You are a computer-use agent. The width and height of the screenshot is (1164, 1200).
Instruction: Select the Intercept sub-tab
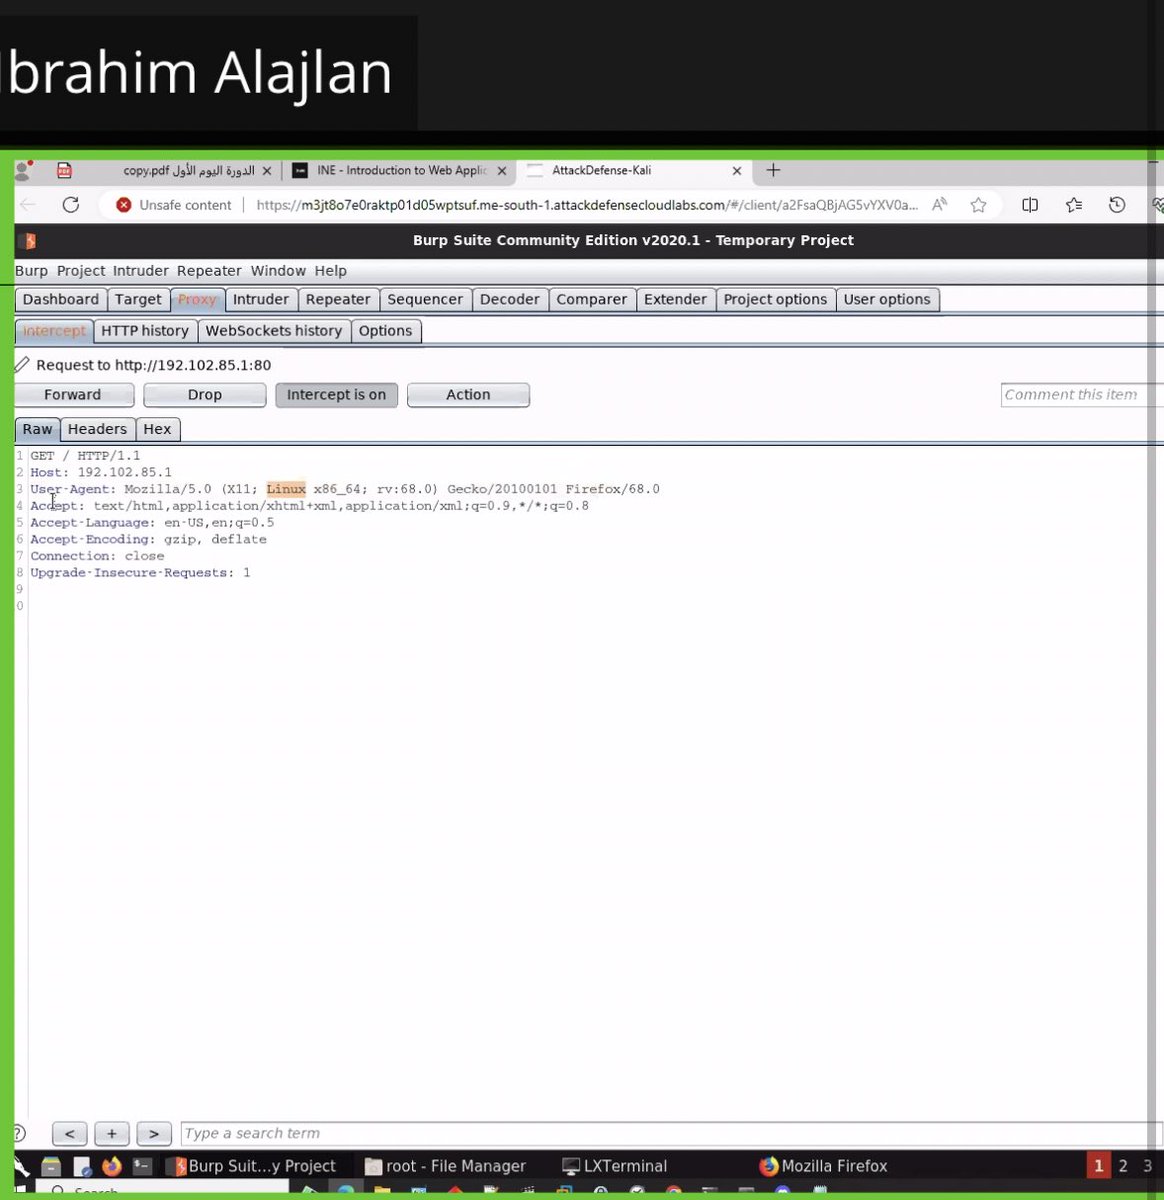[54, 331]
